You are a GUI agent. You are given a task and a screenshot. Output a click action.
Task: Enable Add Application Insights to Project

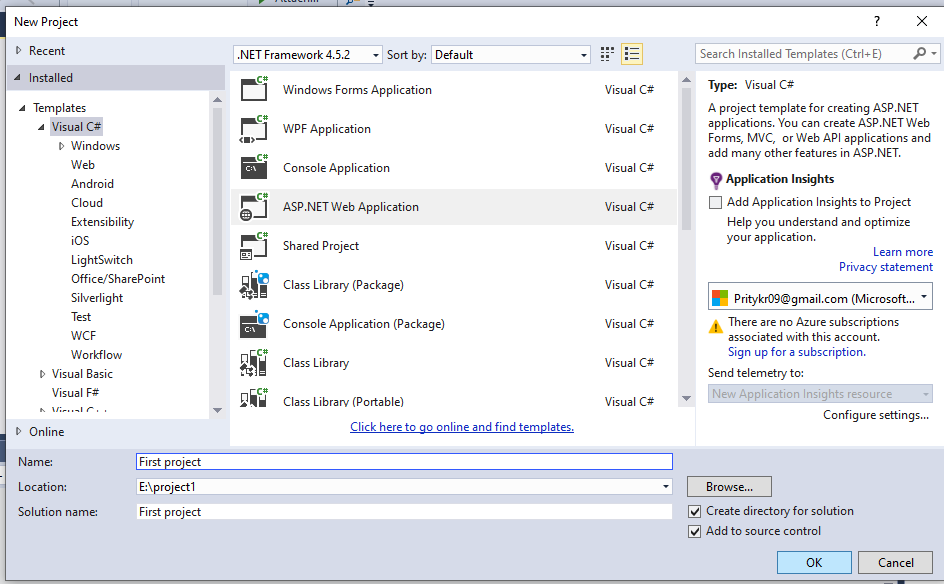click(x=715, y=202)
